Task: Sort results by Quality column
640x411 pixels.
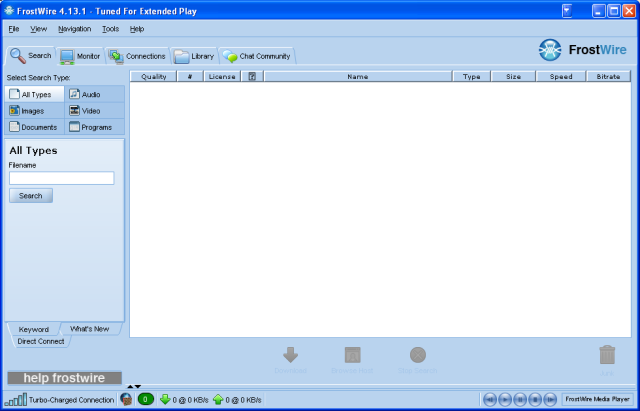Action: (x=153, y=76)
